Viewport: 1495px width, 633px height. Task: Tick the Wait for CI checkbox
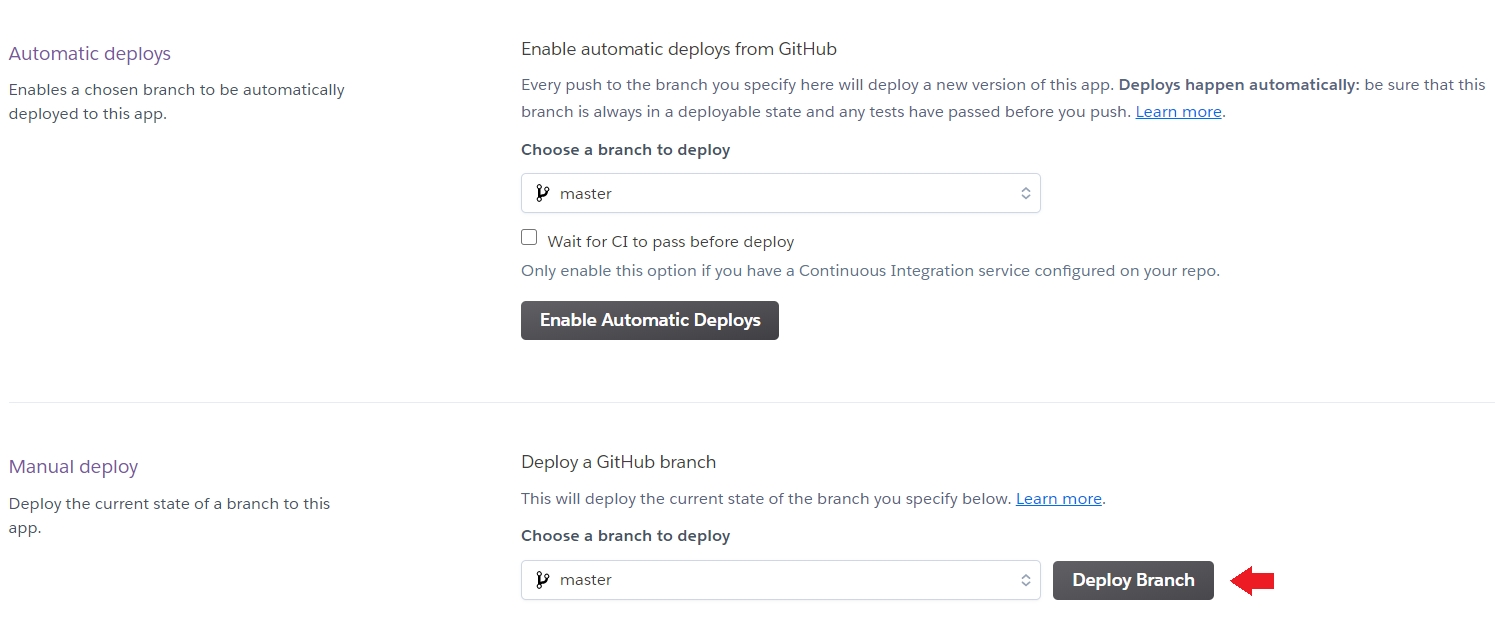tap(529, 238)
